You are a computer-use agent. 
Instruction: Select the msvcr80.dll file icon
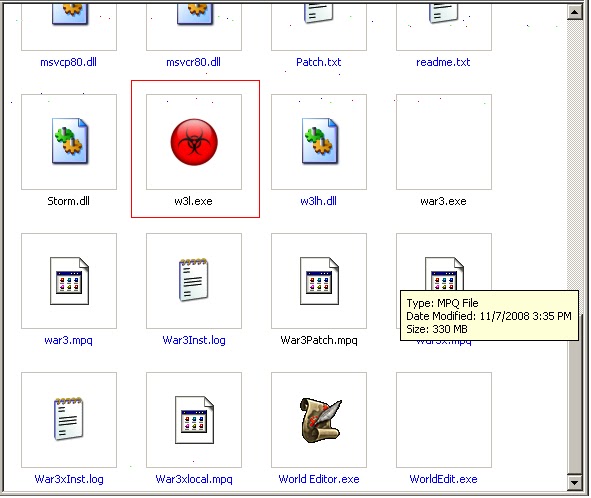tap(195, 14)
